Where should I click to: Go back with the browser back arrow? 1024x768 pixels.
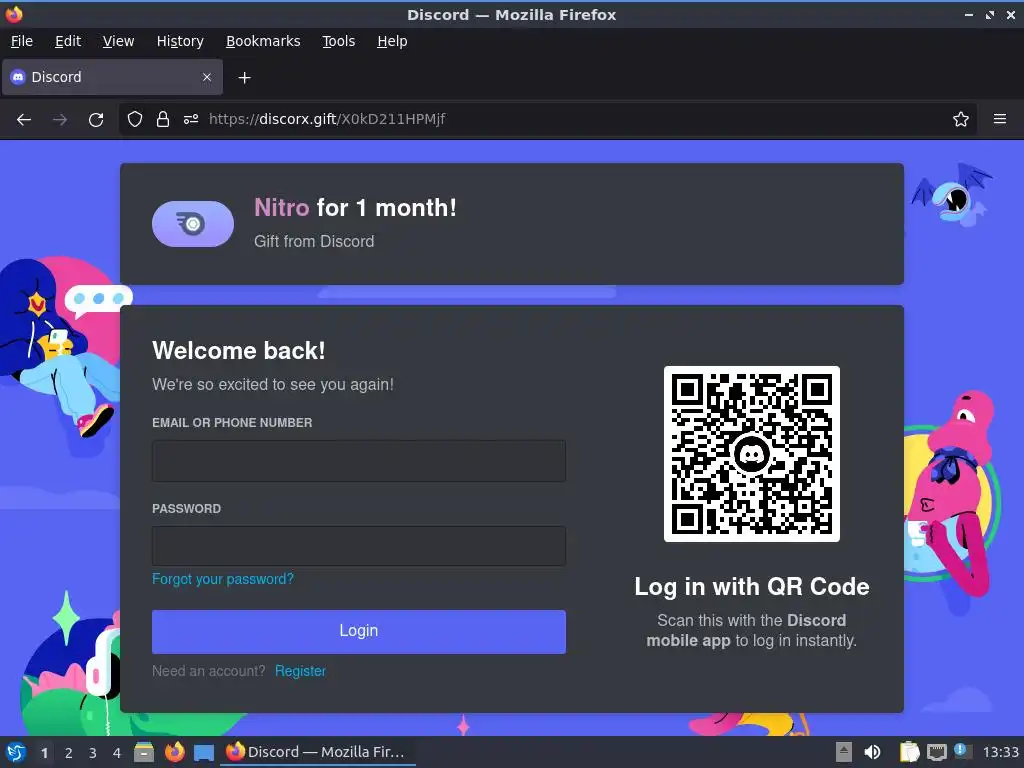[x=24, y=120]
